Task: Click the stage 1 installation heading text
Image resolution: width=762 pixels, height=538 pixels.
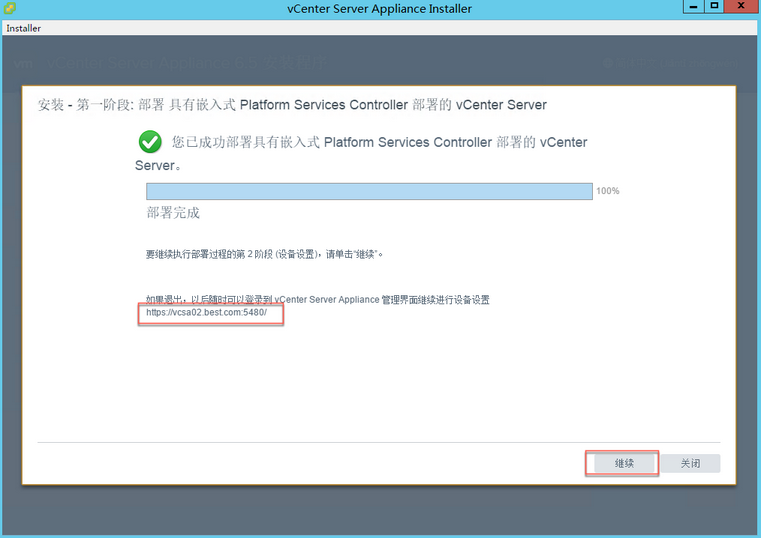Action: pos(292,105)
